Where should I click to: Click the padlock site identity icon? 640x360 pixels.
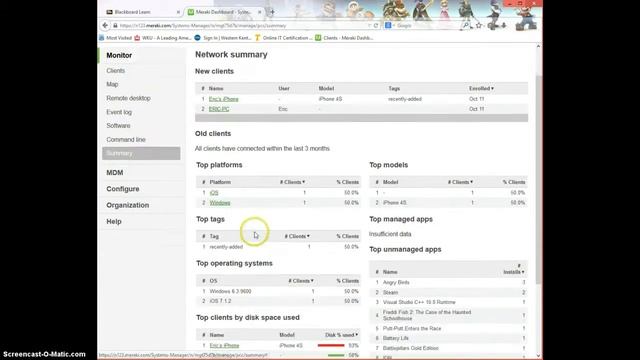(x=116, y=25)
